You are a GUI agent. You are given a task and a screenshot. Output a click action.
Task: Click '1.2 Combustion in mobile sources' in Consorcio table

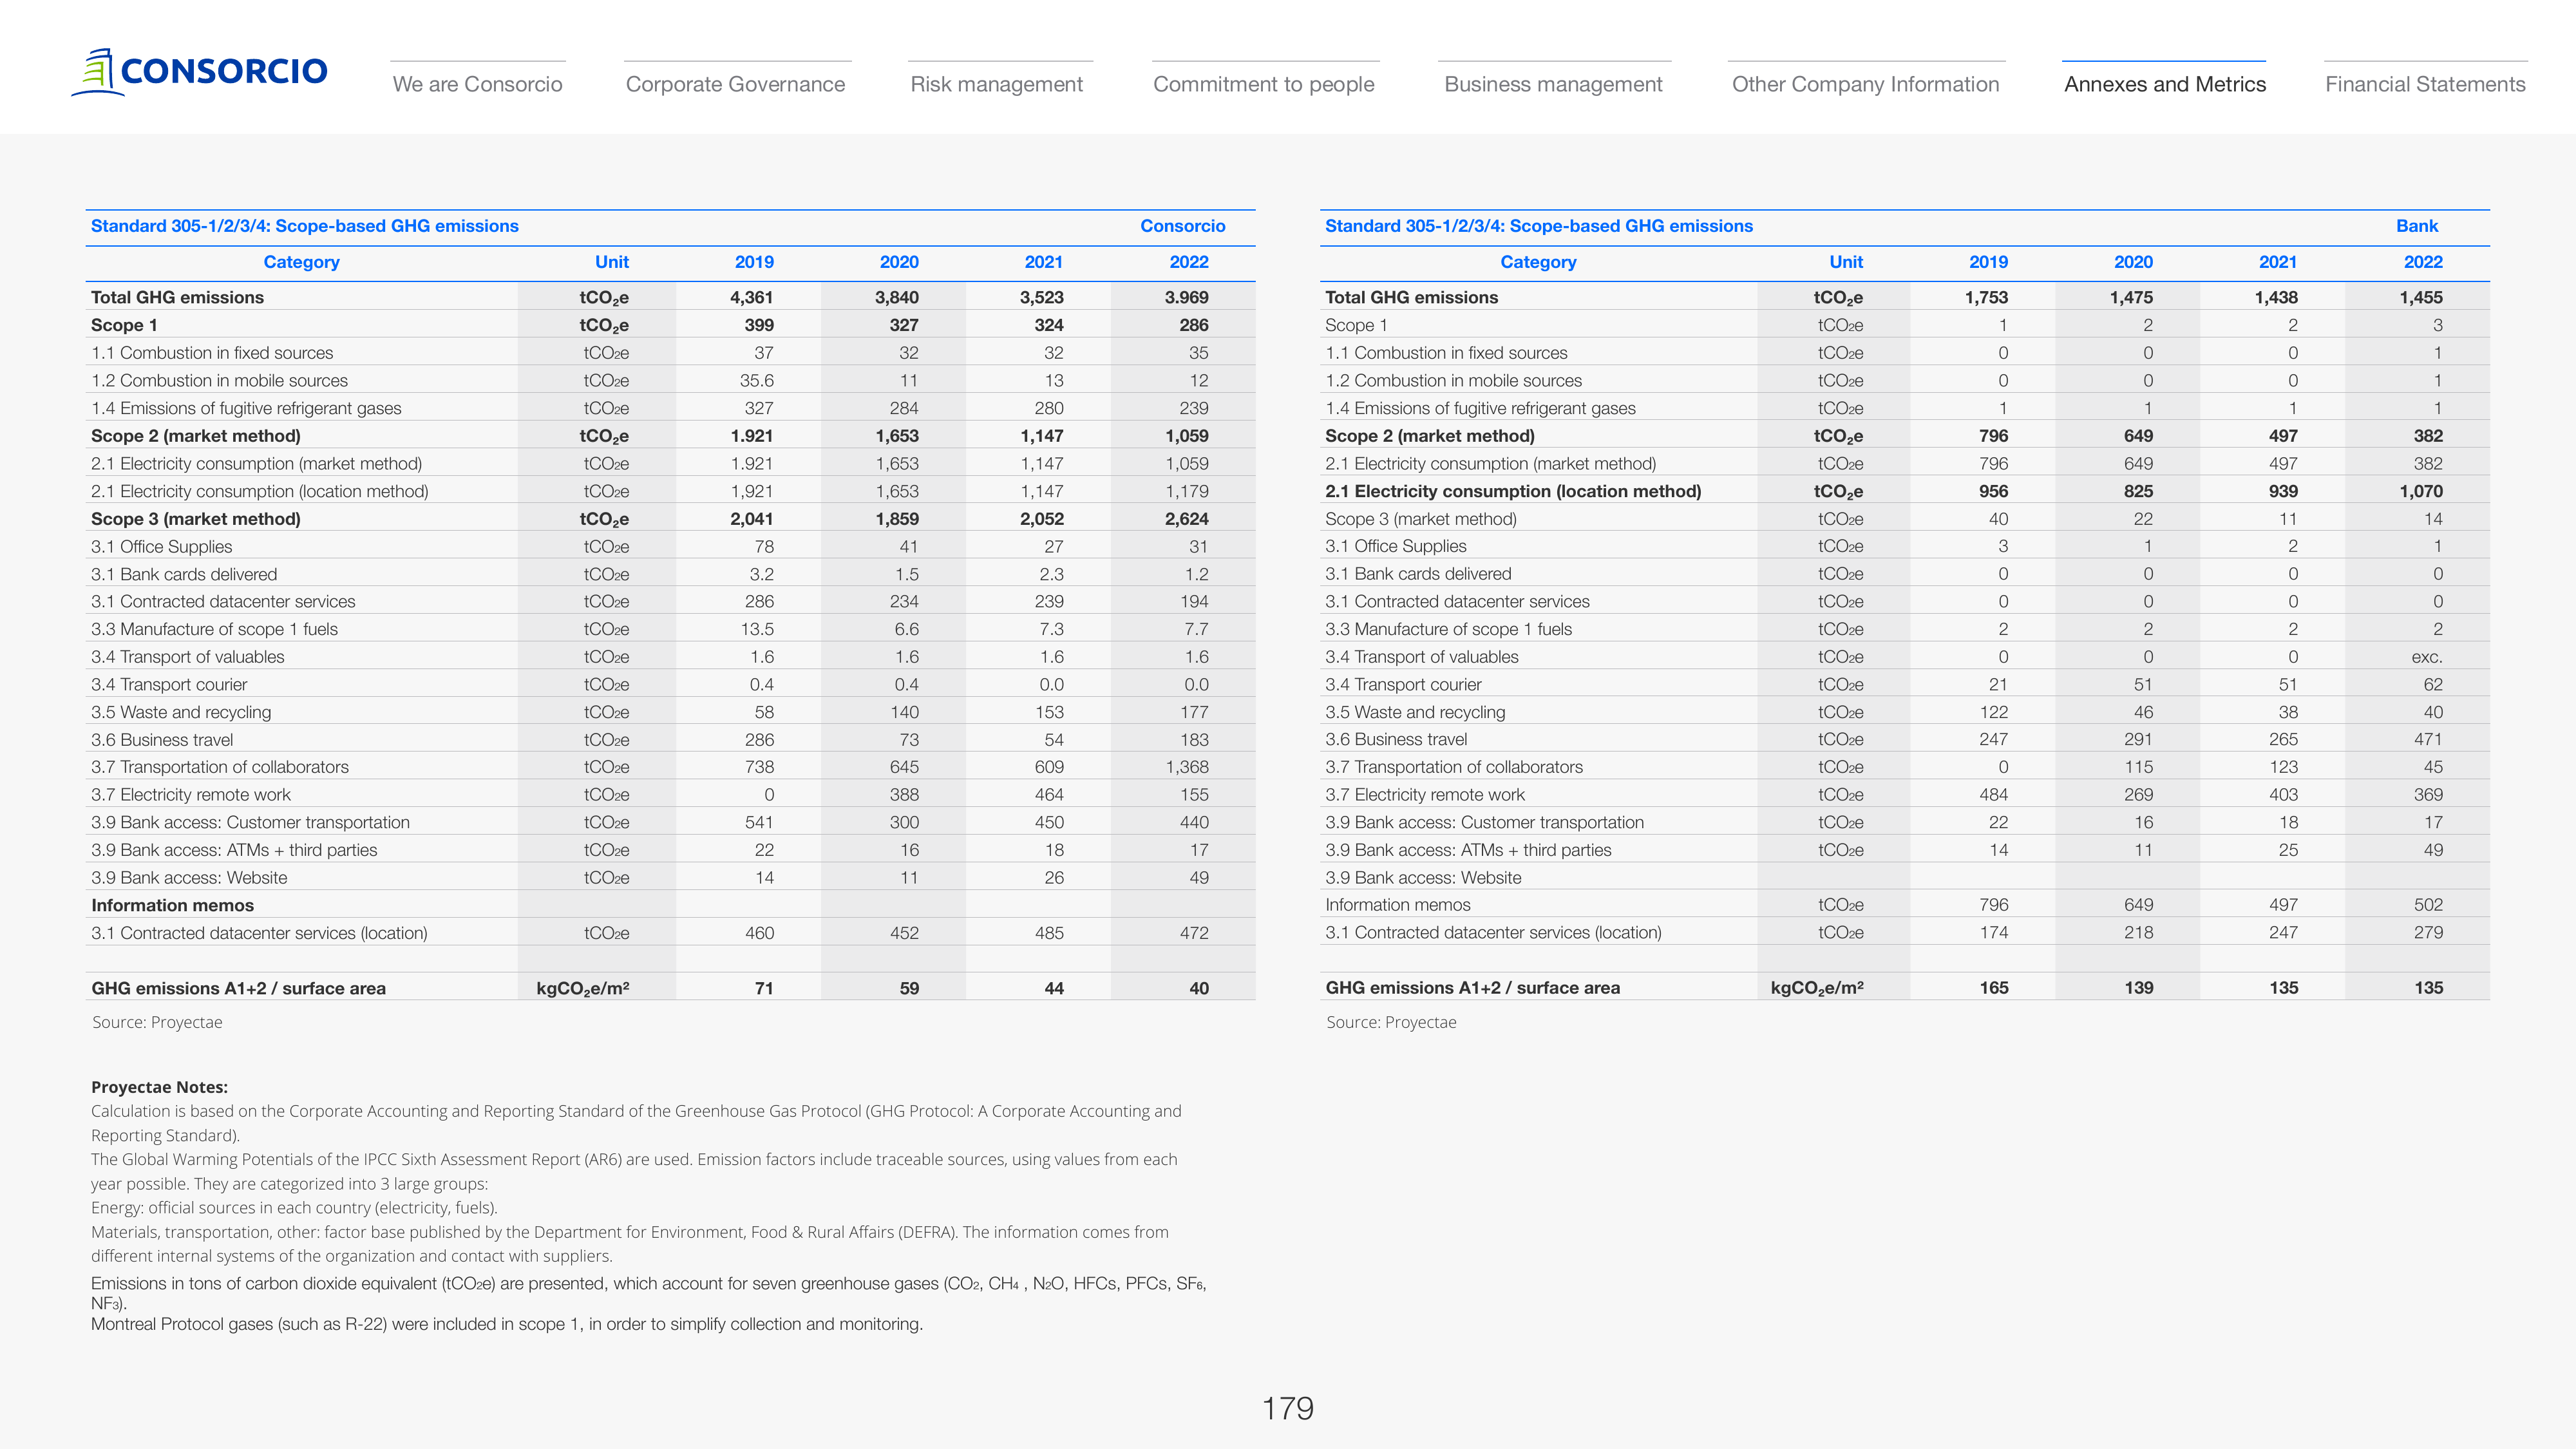click(x=219, y=381)
